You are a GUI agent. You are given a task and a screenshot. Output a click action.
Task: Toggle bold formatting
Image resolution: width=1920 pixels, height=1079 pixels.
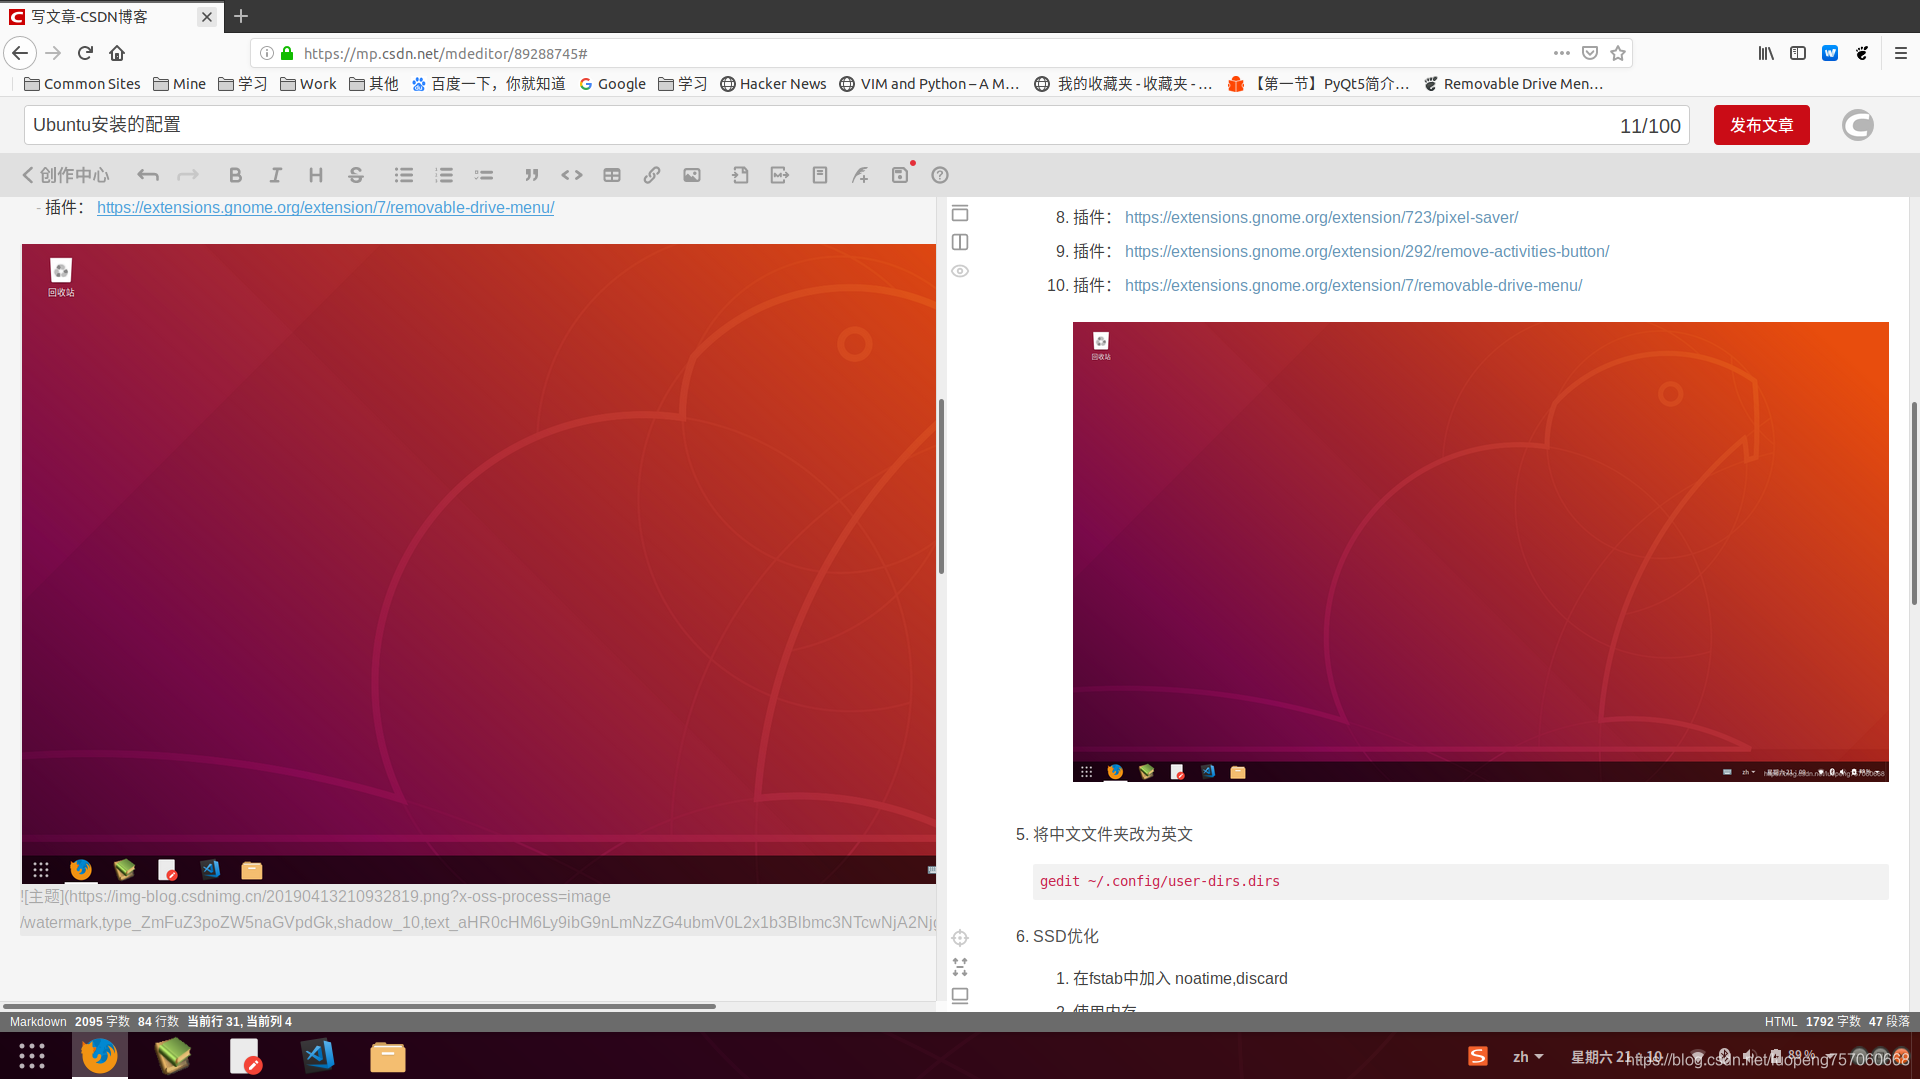(x=235, y=175)
